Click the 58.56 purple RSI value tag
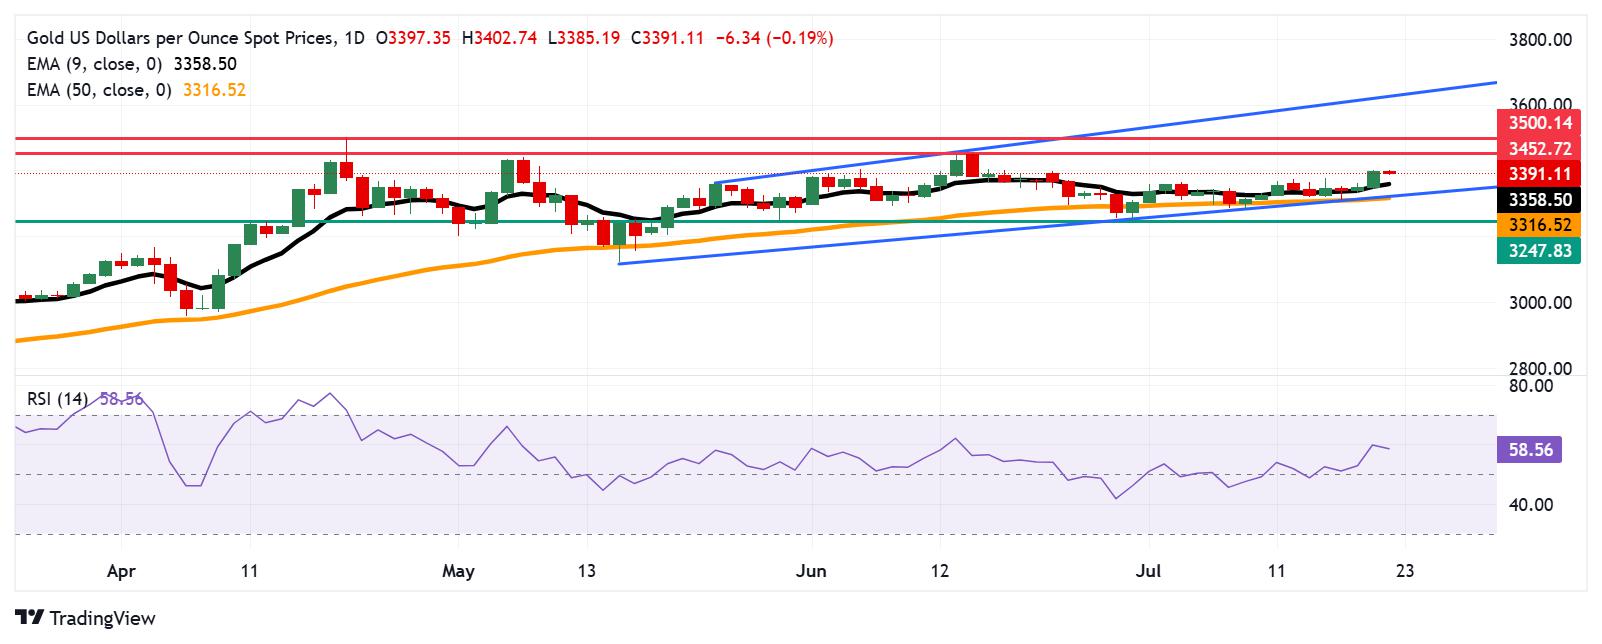 tap(1530, 450)
